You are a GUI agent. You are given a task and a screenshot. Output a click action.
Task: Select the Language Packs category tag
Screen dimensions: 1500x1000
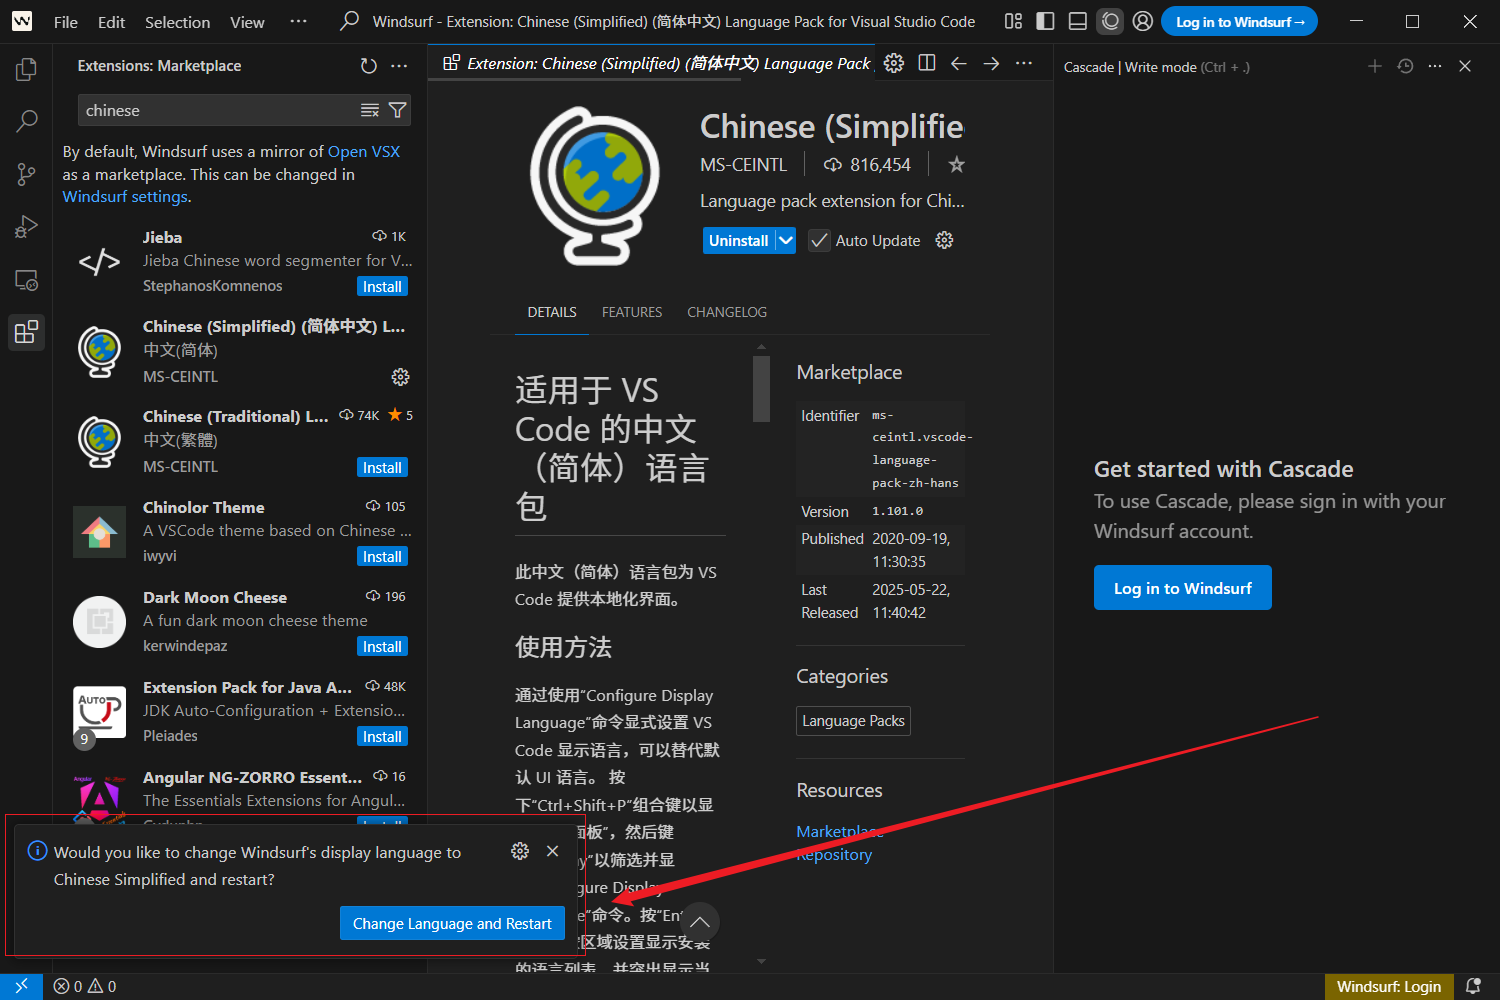(x=853, y=721)
